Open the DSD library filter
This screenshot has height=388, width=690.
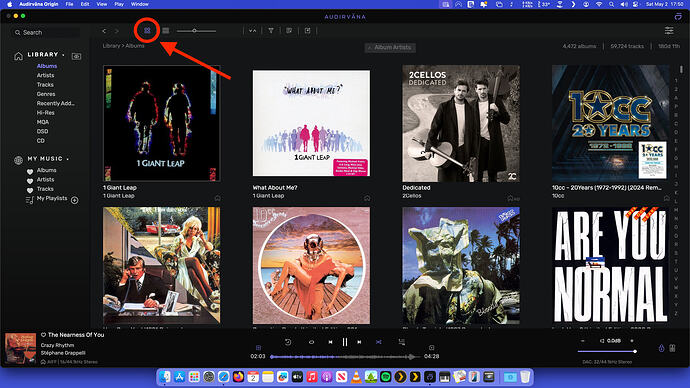click(x=42, y=131)
